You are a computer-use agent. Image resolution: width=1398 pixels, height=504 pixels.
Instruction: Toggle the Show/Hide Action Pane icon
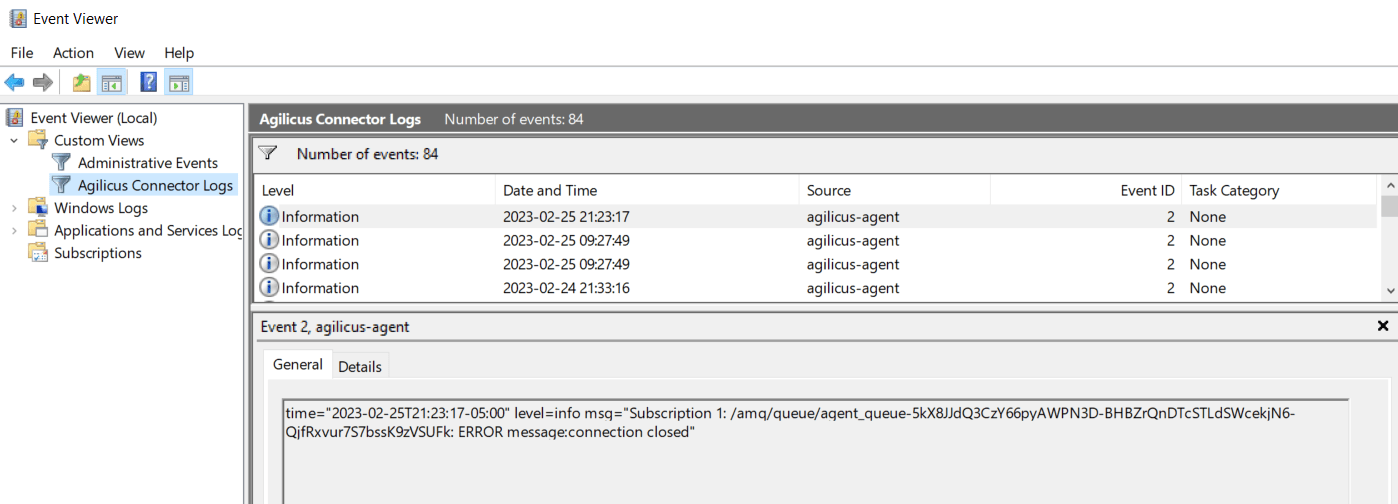[178, 83]
